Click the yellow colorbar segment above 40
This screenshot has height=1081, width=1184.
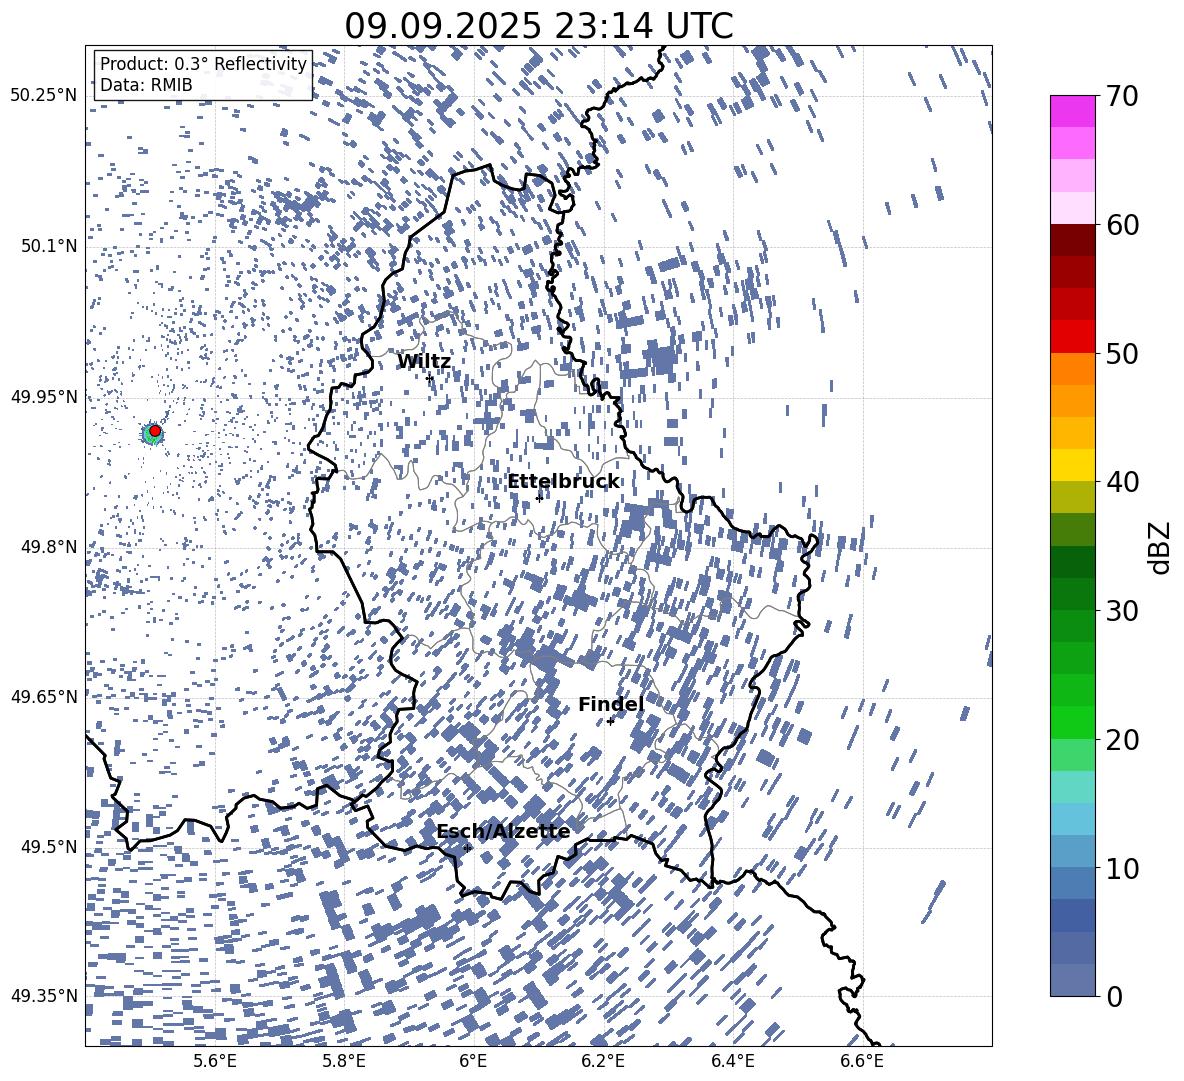coord(1072,466)
